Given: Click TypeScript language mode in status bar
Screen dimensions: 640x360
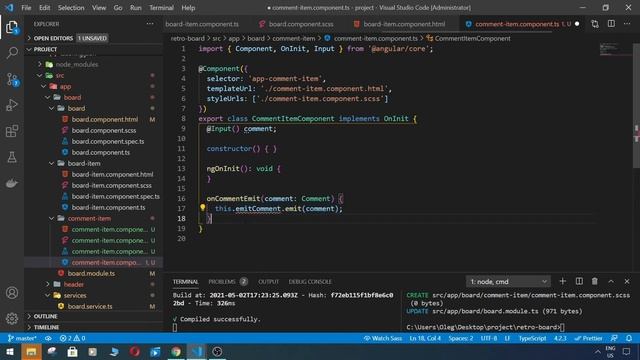Looking at the screenshot, I should (x=532, y=338).
